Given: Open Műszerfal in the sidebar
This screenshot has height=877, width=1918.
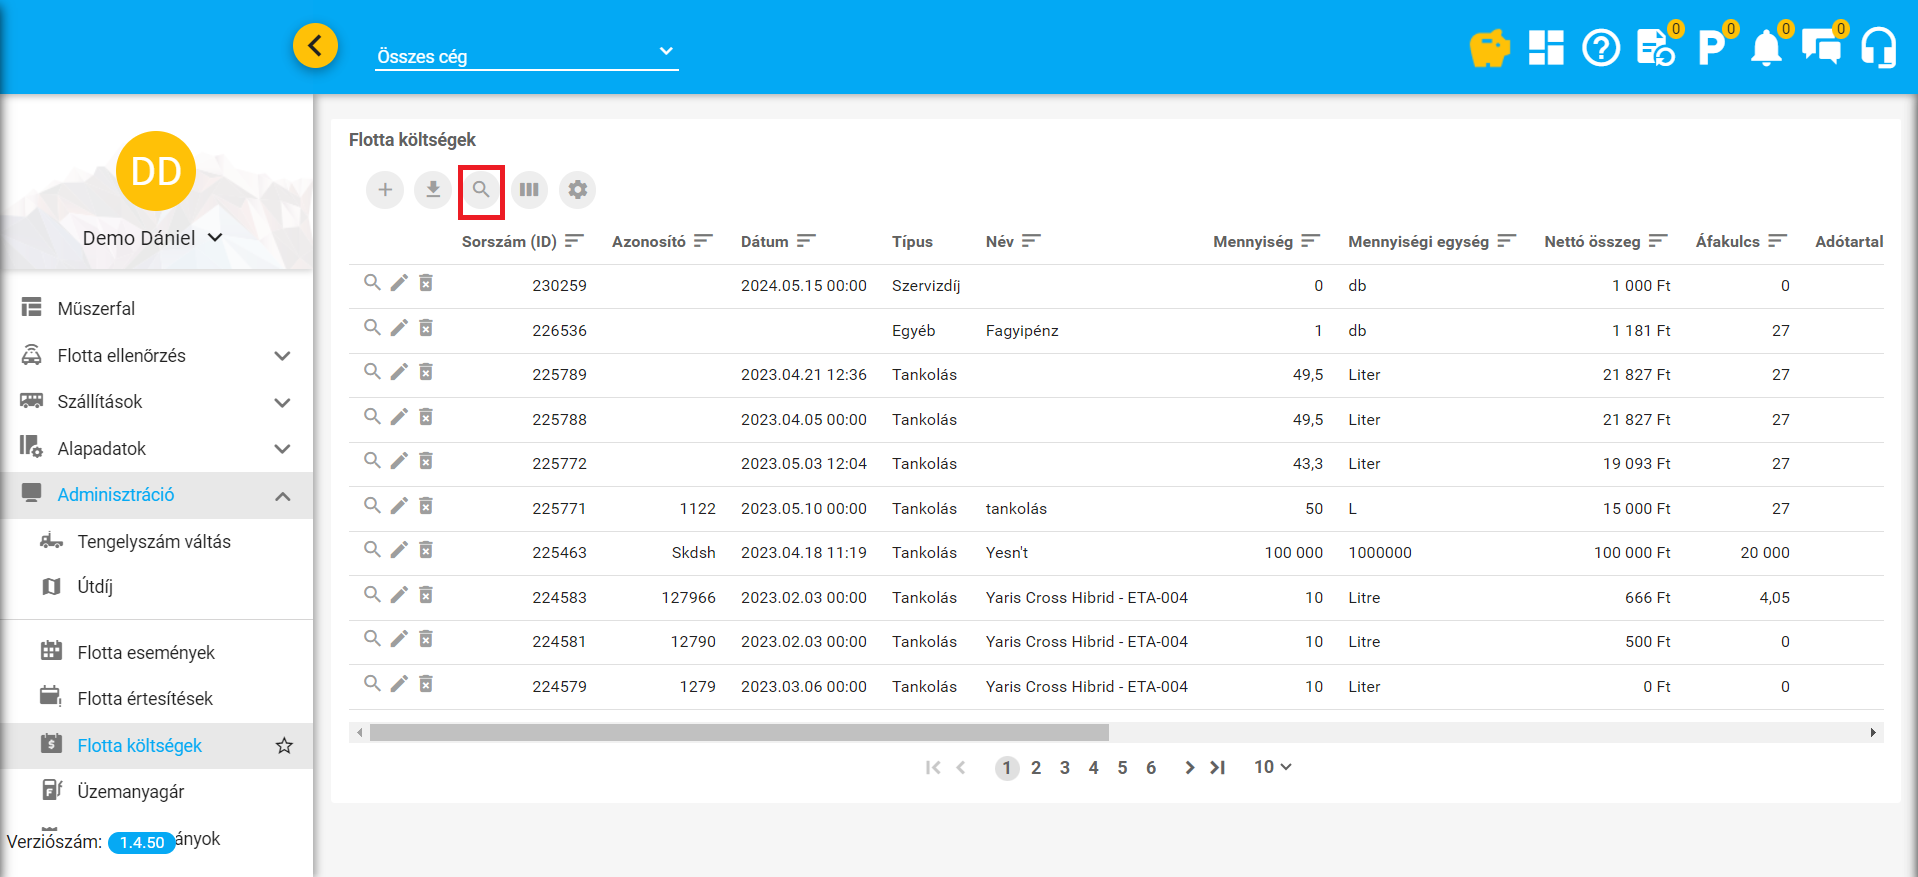Looking at the screenshot, I should tap(96, 309).
